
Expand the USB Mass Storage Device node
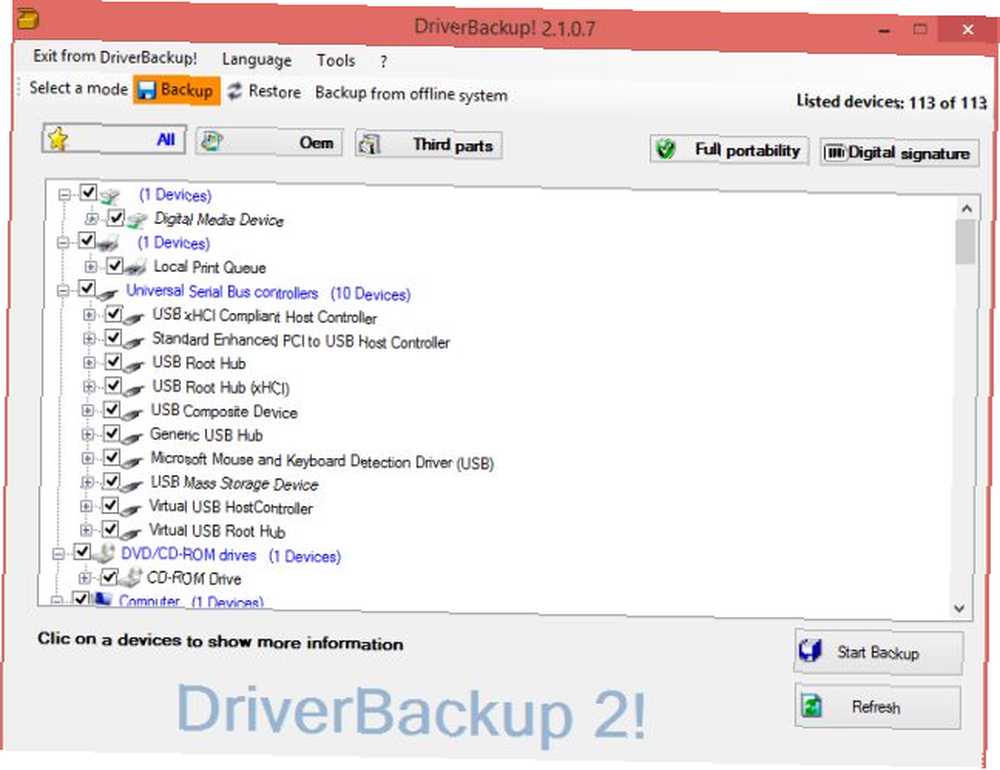point(87,482)
